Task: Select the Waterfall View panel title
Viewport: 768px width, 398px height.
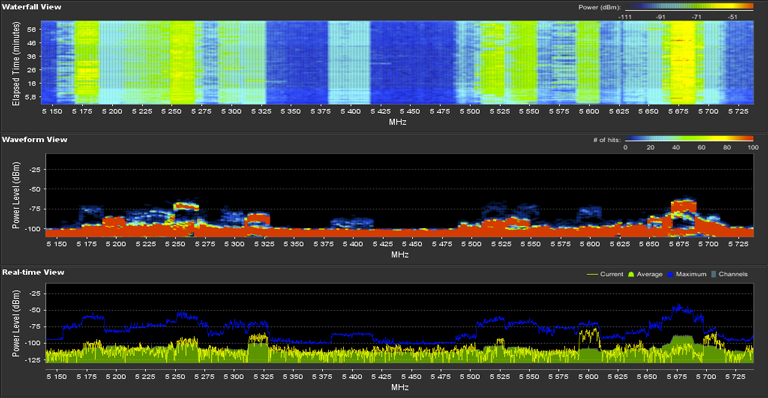Action: (32, 7)
